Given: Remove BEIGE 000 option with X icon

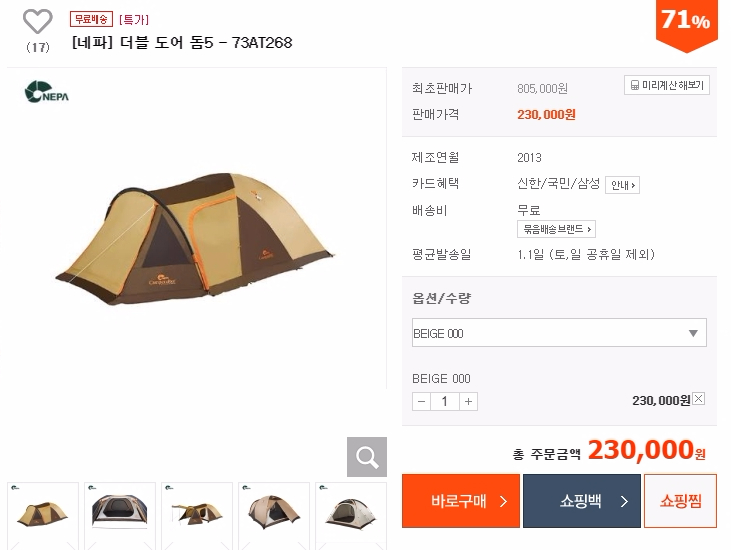Looking at the screenshot, I should (x=698, y=399).
